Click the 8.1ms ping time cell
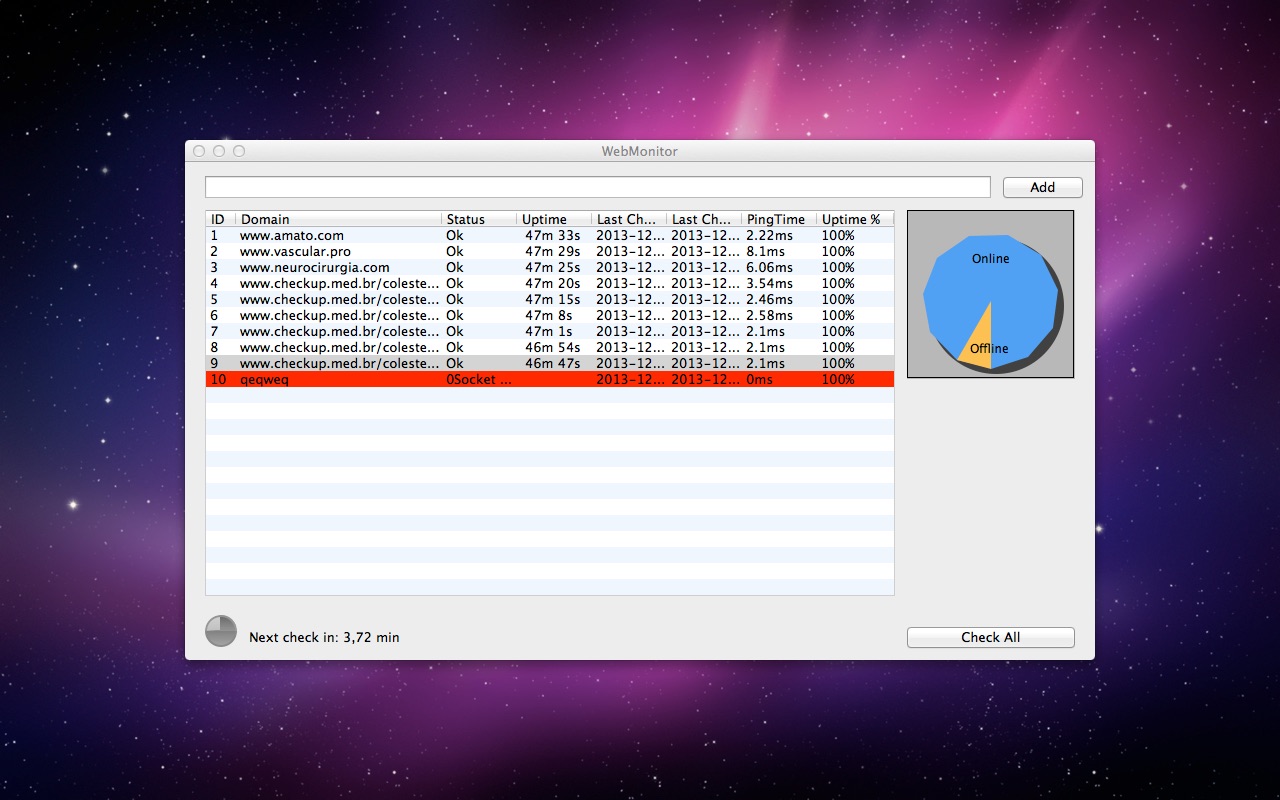Screen dimensions: 1280x800 (765, 251)
